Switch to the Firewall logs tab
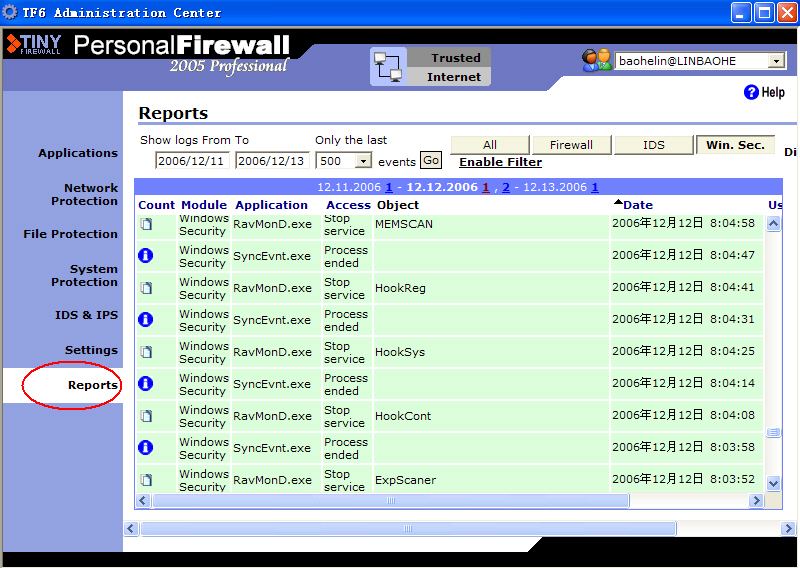This screenshot has height=568, width=800. [x=571, y=145]
